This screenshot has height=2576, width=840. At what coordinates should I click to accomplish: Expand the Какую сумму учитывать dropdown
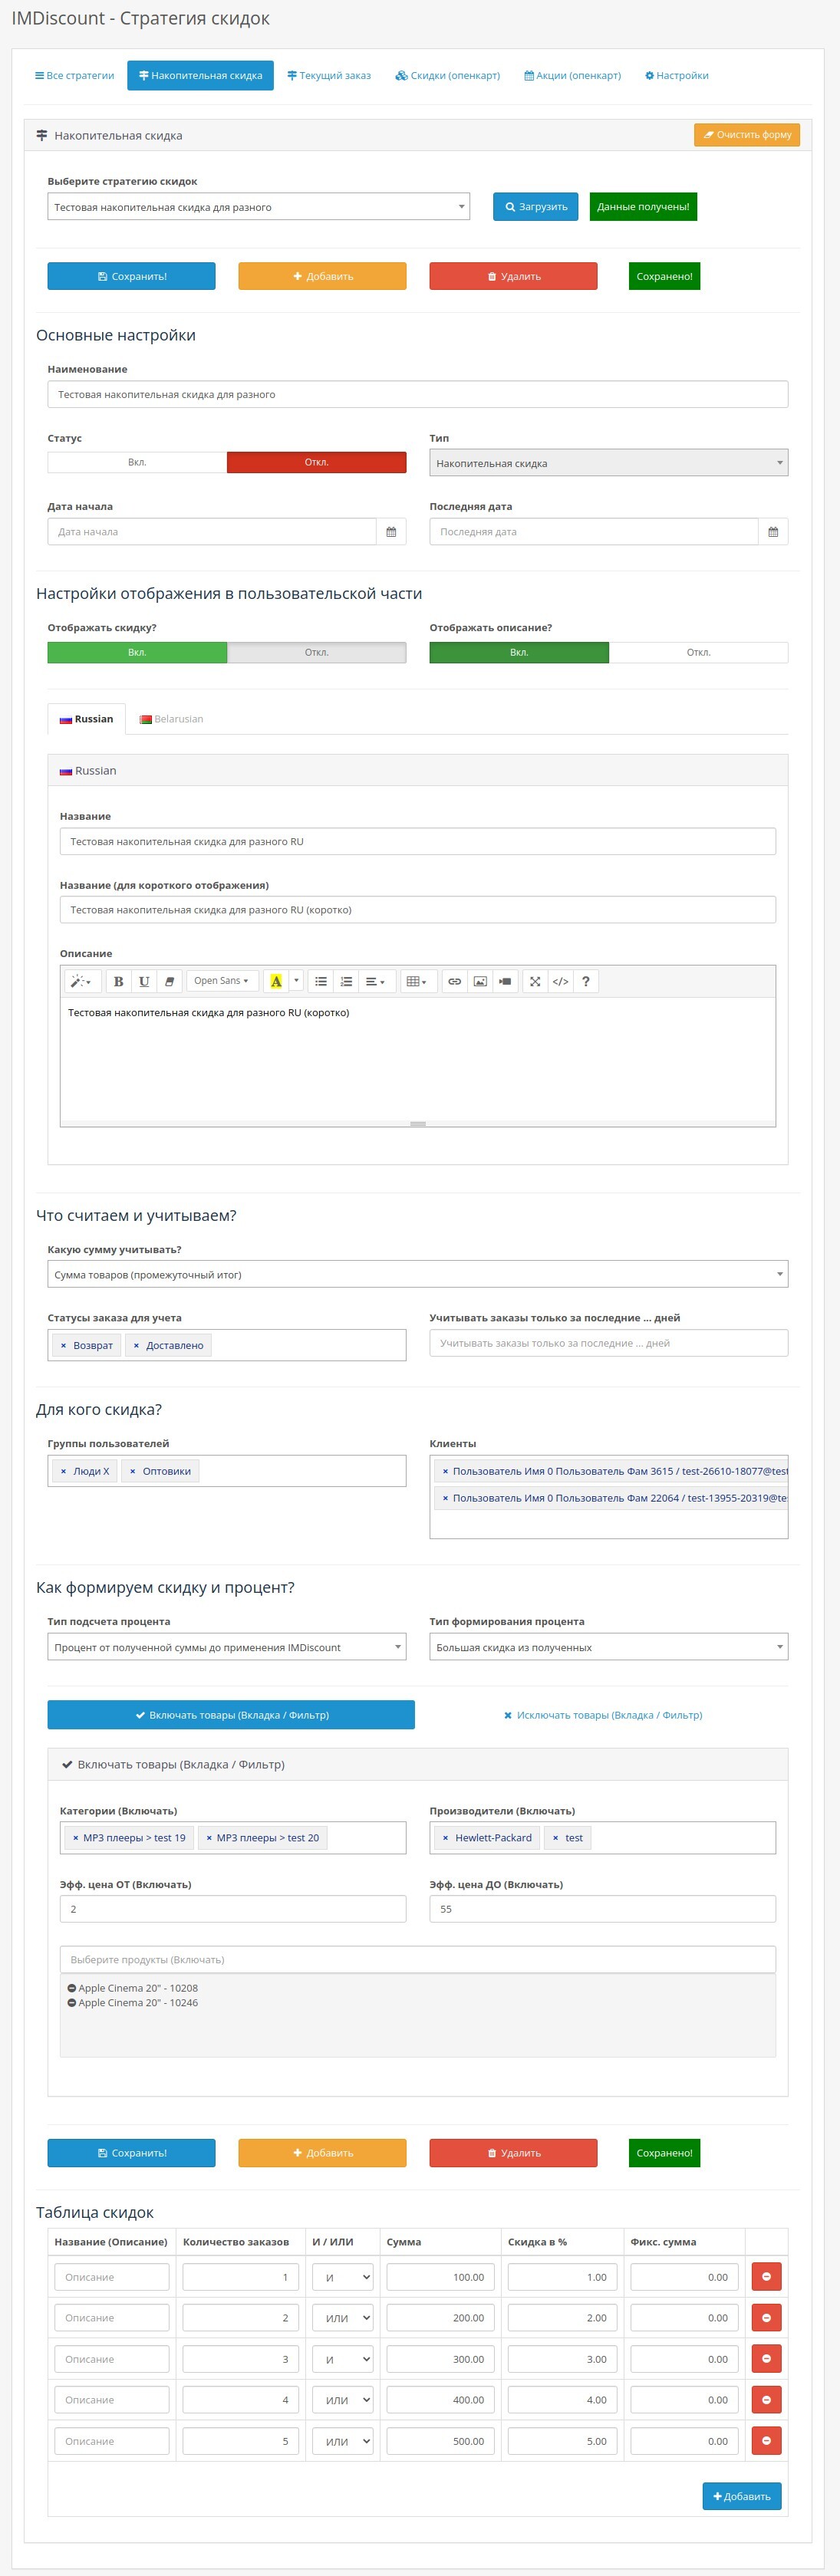417,1274
